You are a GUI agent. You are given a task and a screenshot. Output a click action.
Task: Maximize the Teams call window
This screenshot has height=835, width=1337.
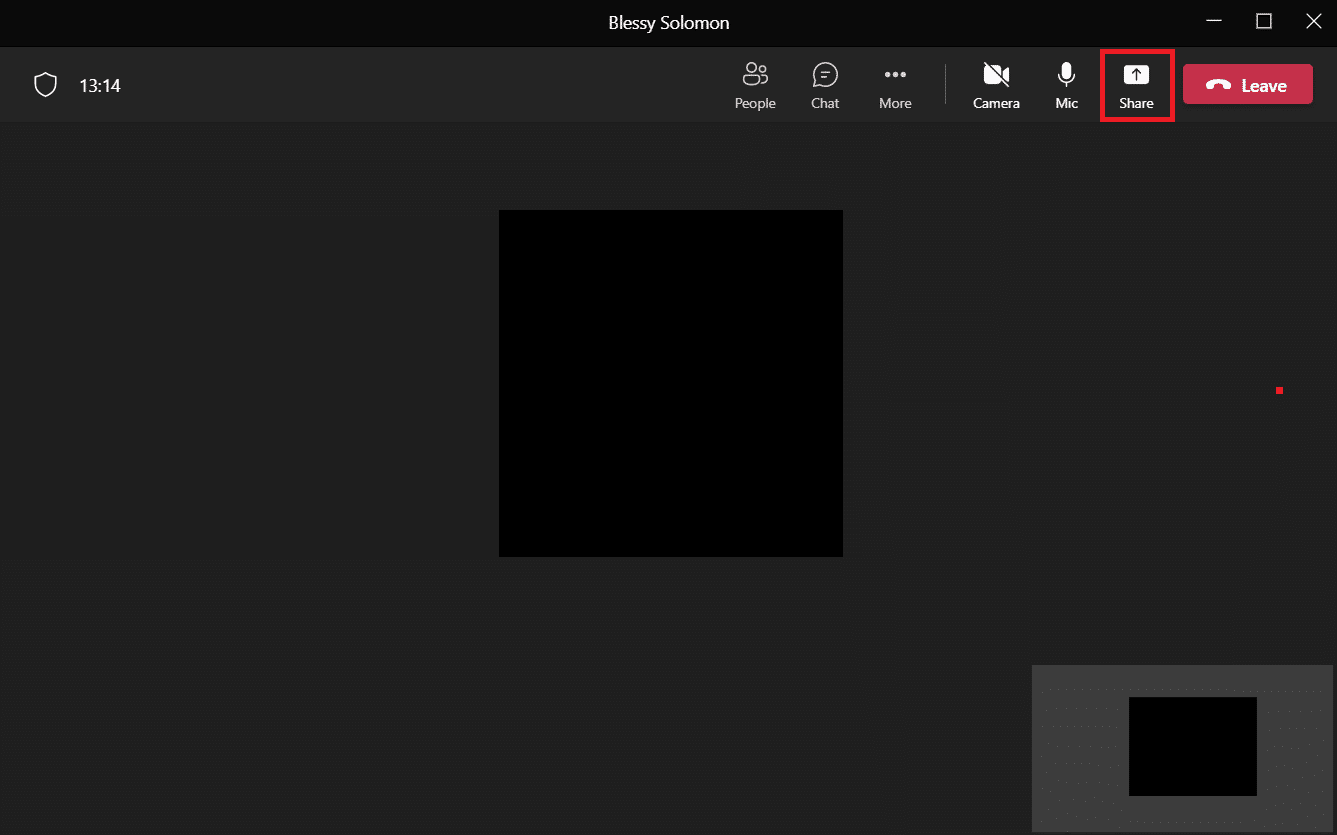coord(1264,21)
